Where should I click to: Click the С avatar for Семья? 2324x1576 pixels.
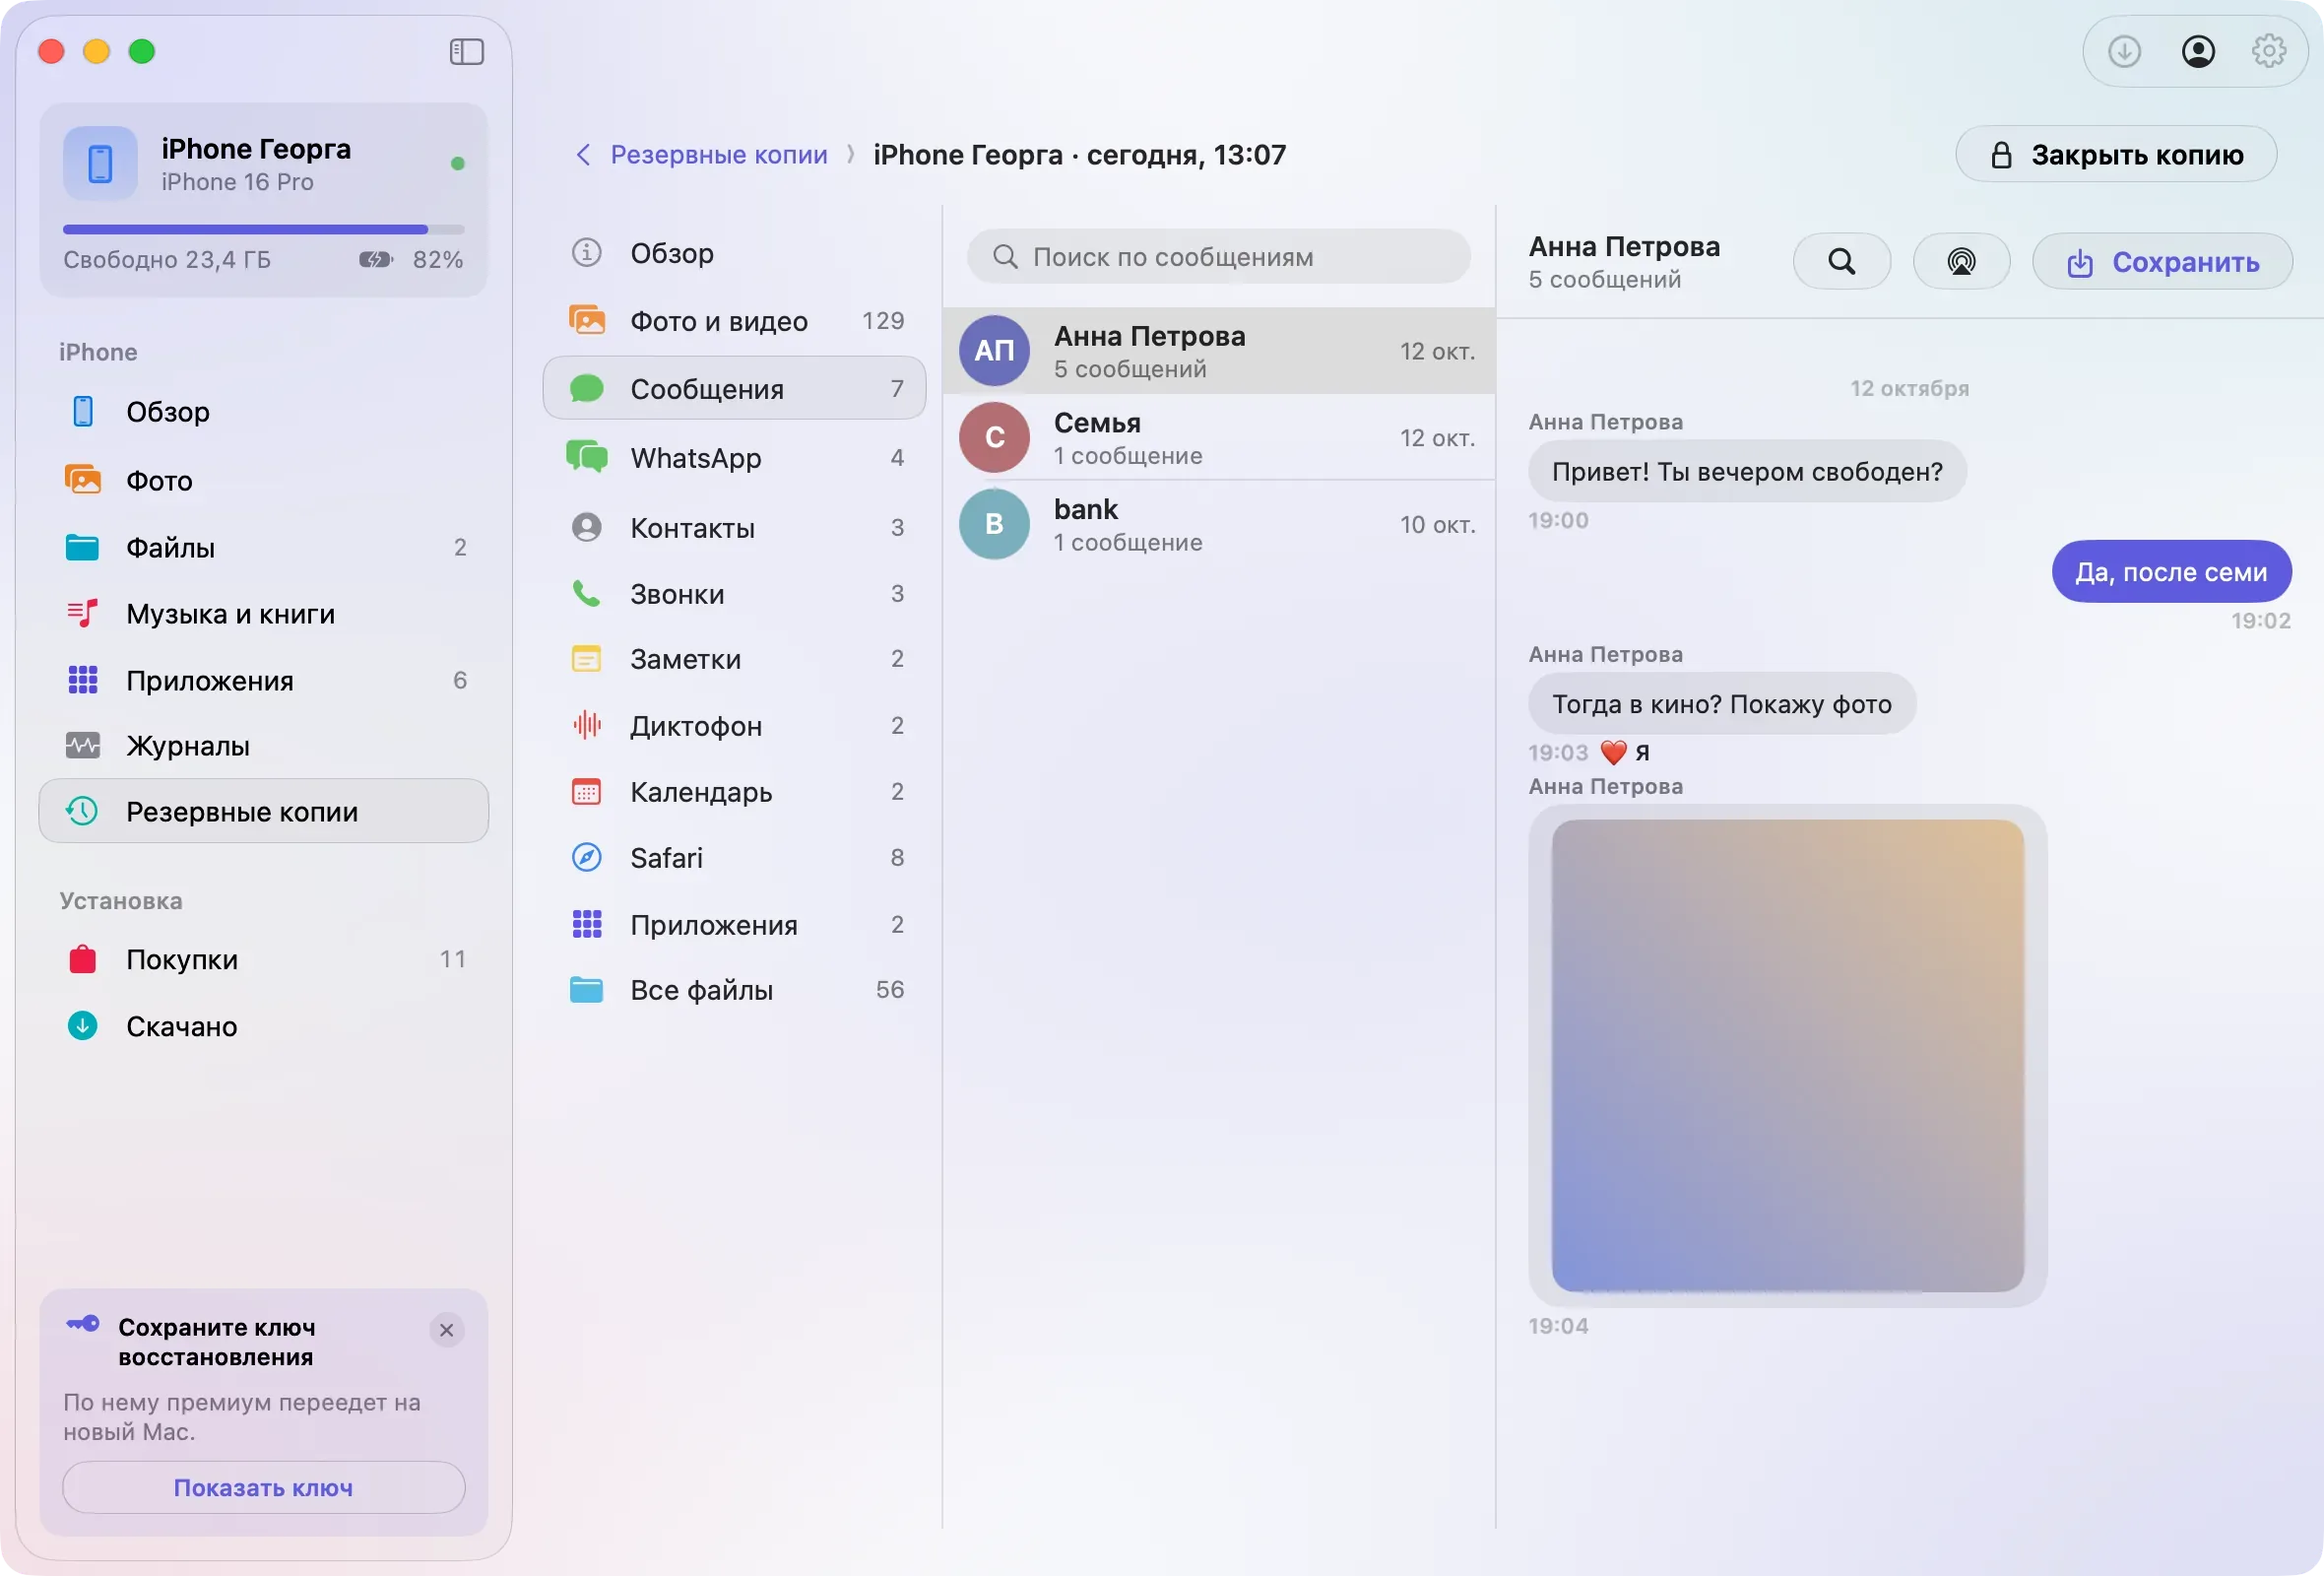point(994,437)
